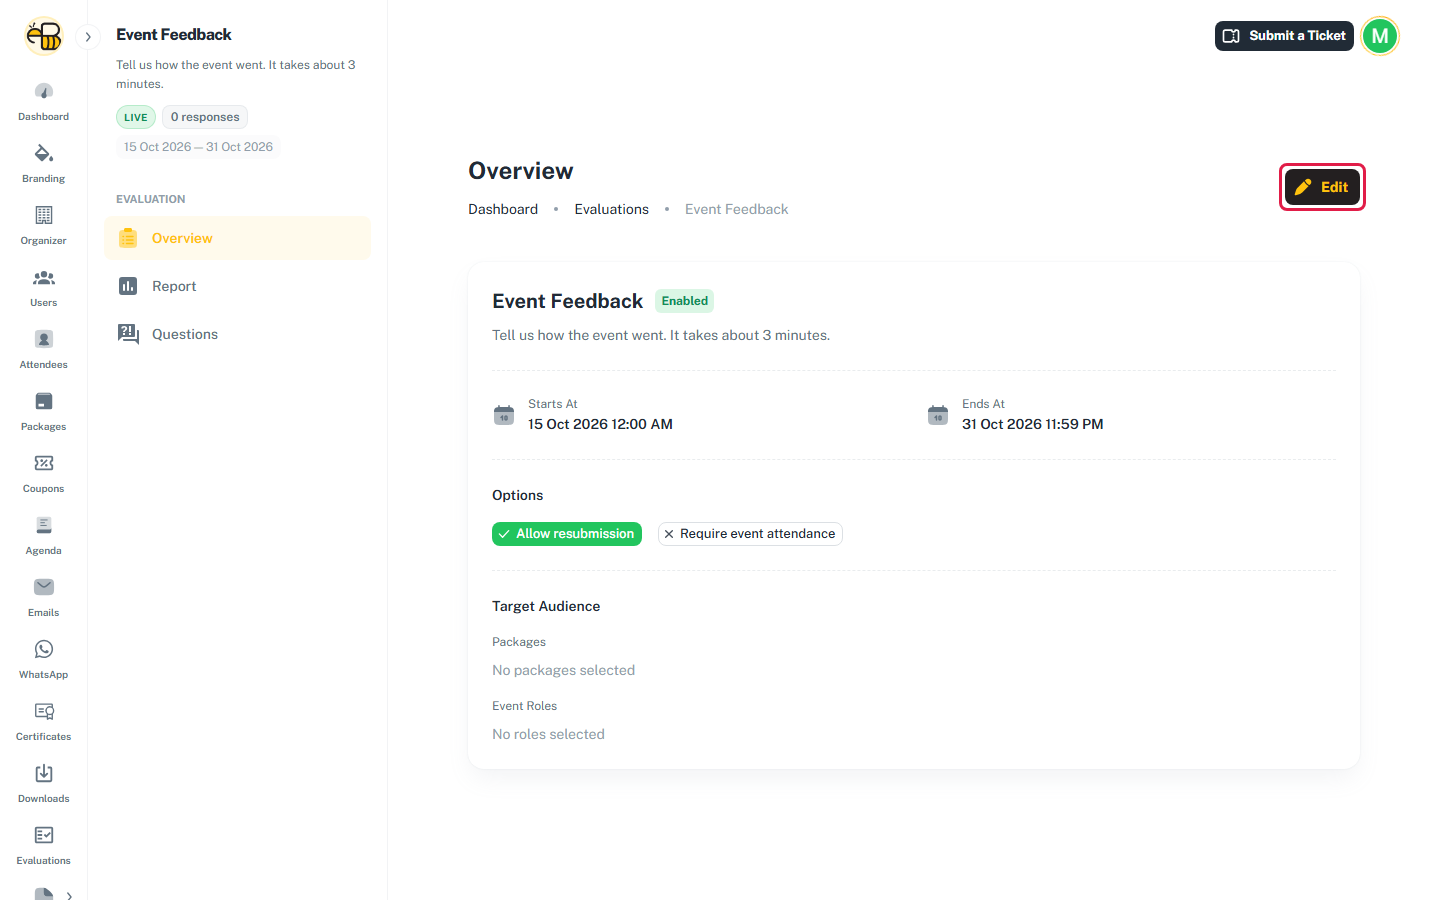This screenshot has width=1440, height=900.
Task: Click the Enabled status badge
Action: (685, 301)
